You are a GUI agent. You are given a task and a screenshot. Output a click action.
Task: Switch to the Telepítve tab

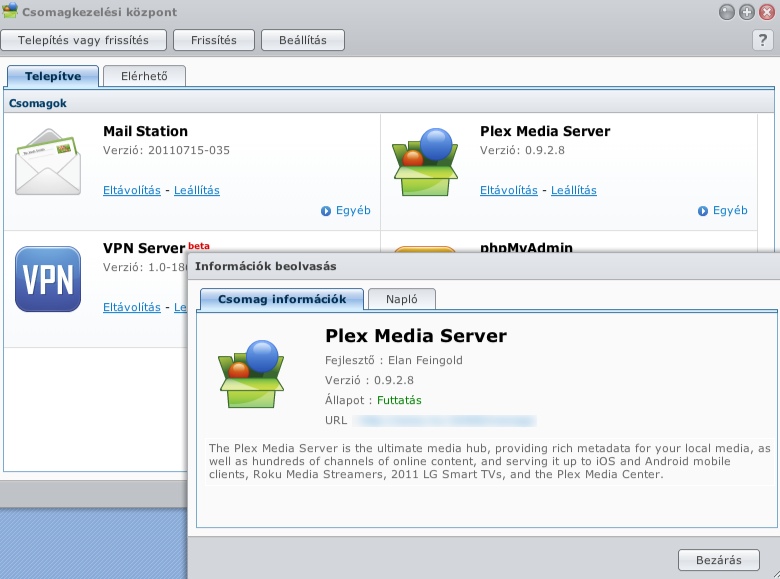pyautogui.click(x=53, y=76)
